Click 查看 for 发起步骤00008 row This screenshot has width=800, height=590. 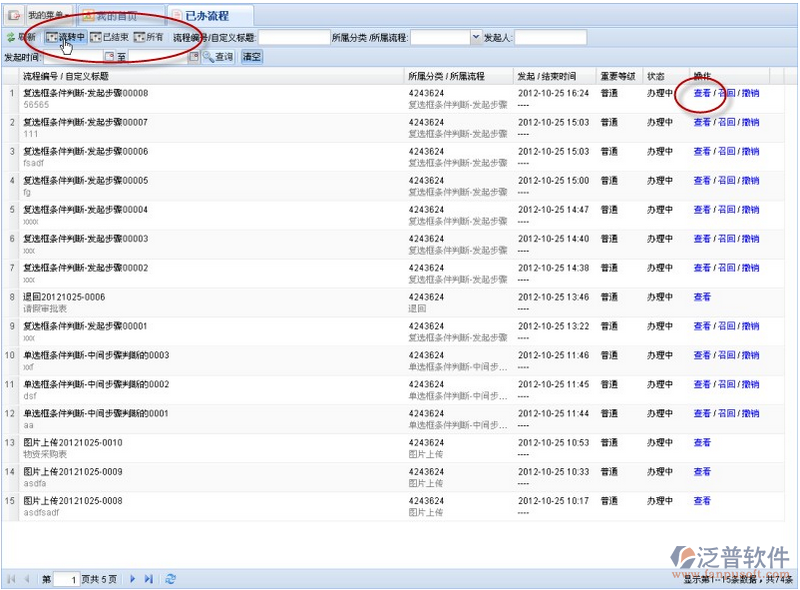coord(702,93)
